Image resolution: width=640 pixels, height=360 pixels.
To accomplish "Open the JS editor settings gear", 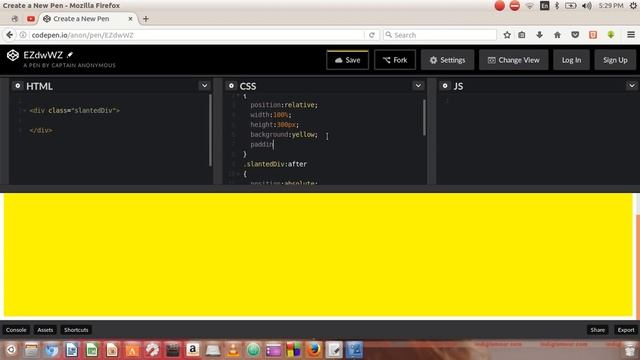I will (445, 86).
